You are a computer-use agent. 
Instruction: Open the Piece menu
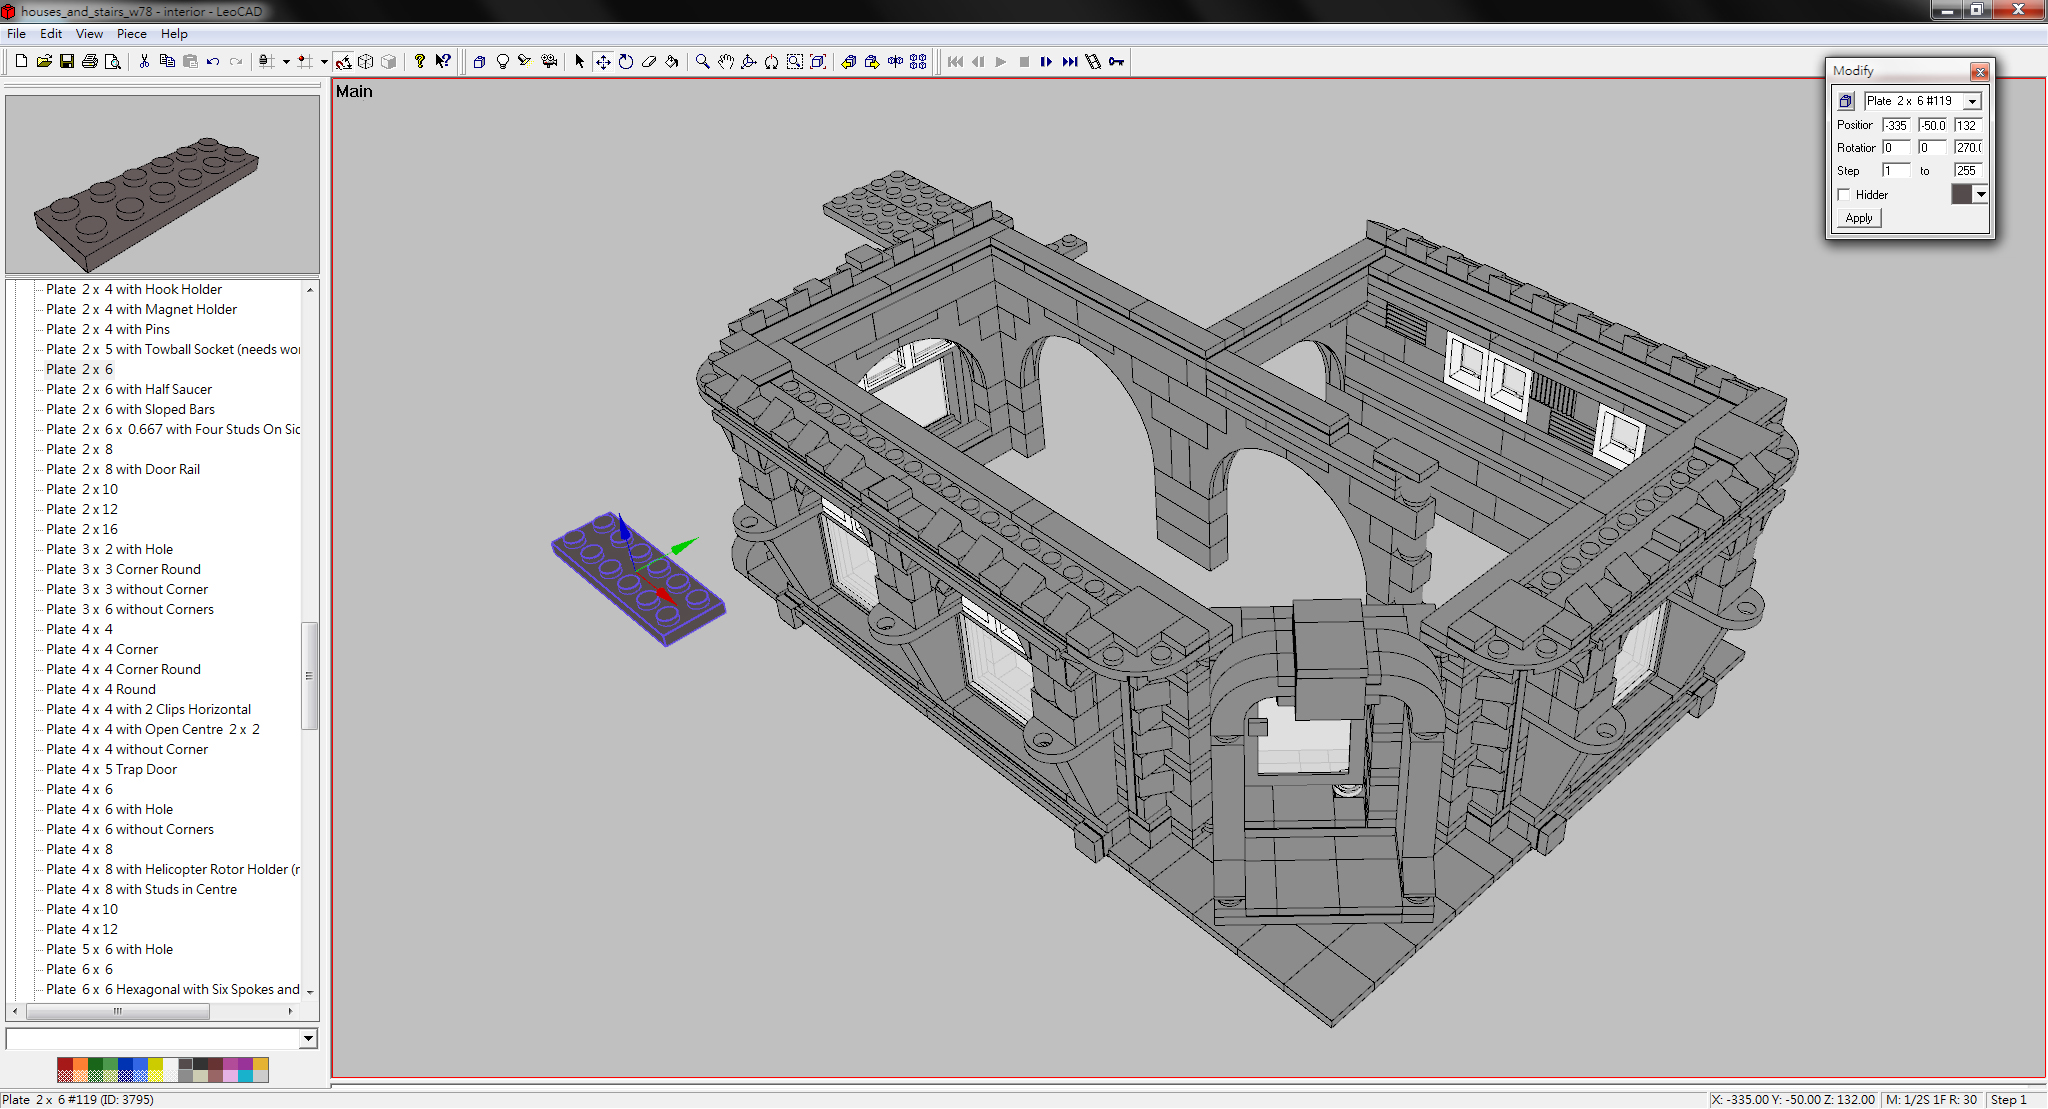131,33
